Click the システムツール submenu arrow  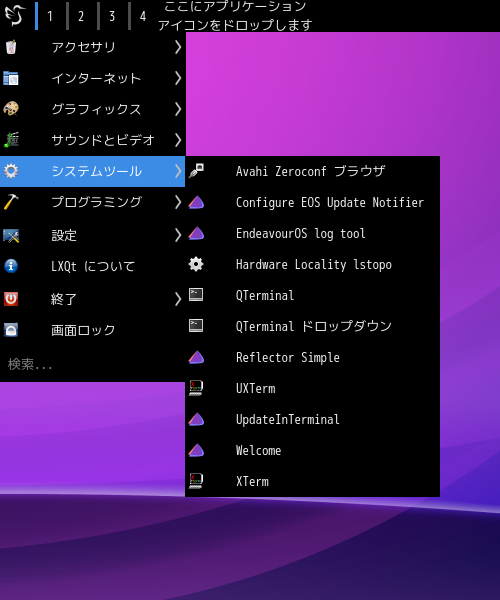click(178, 171)
